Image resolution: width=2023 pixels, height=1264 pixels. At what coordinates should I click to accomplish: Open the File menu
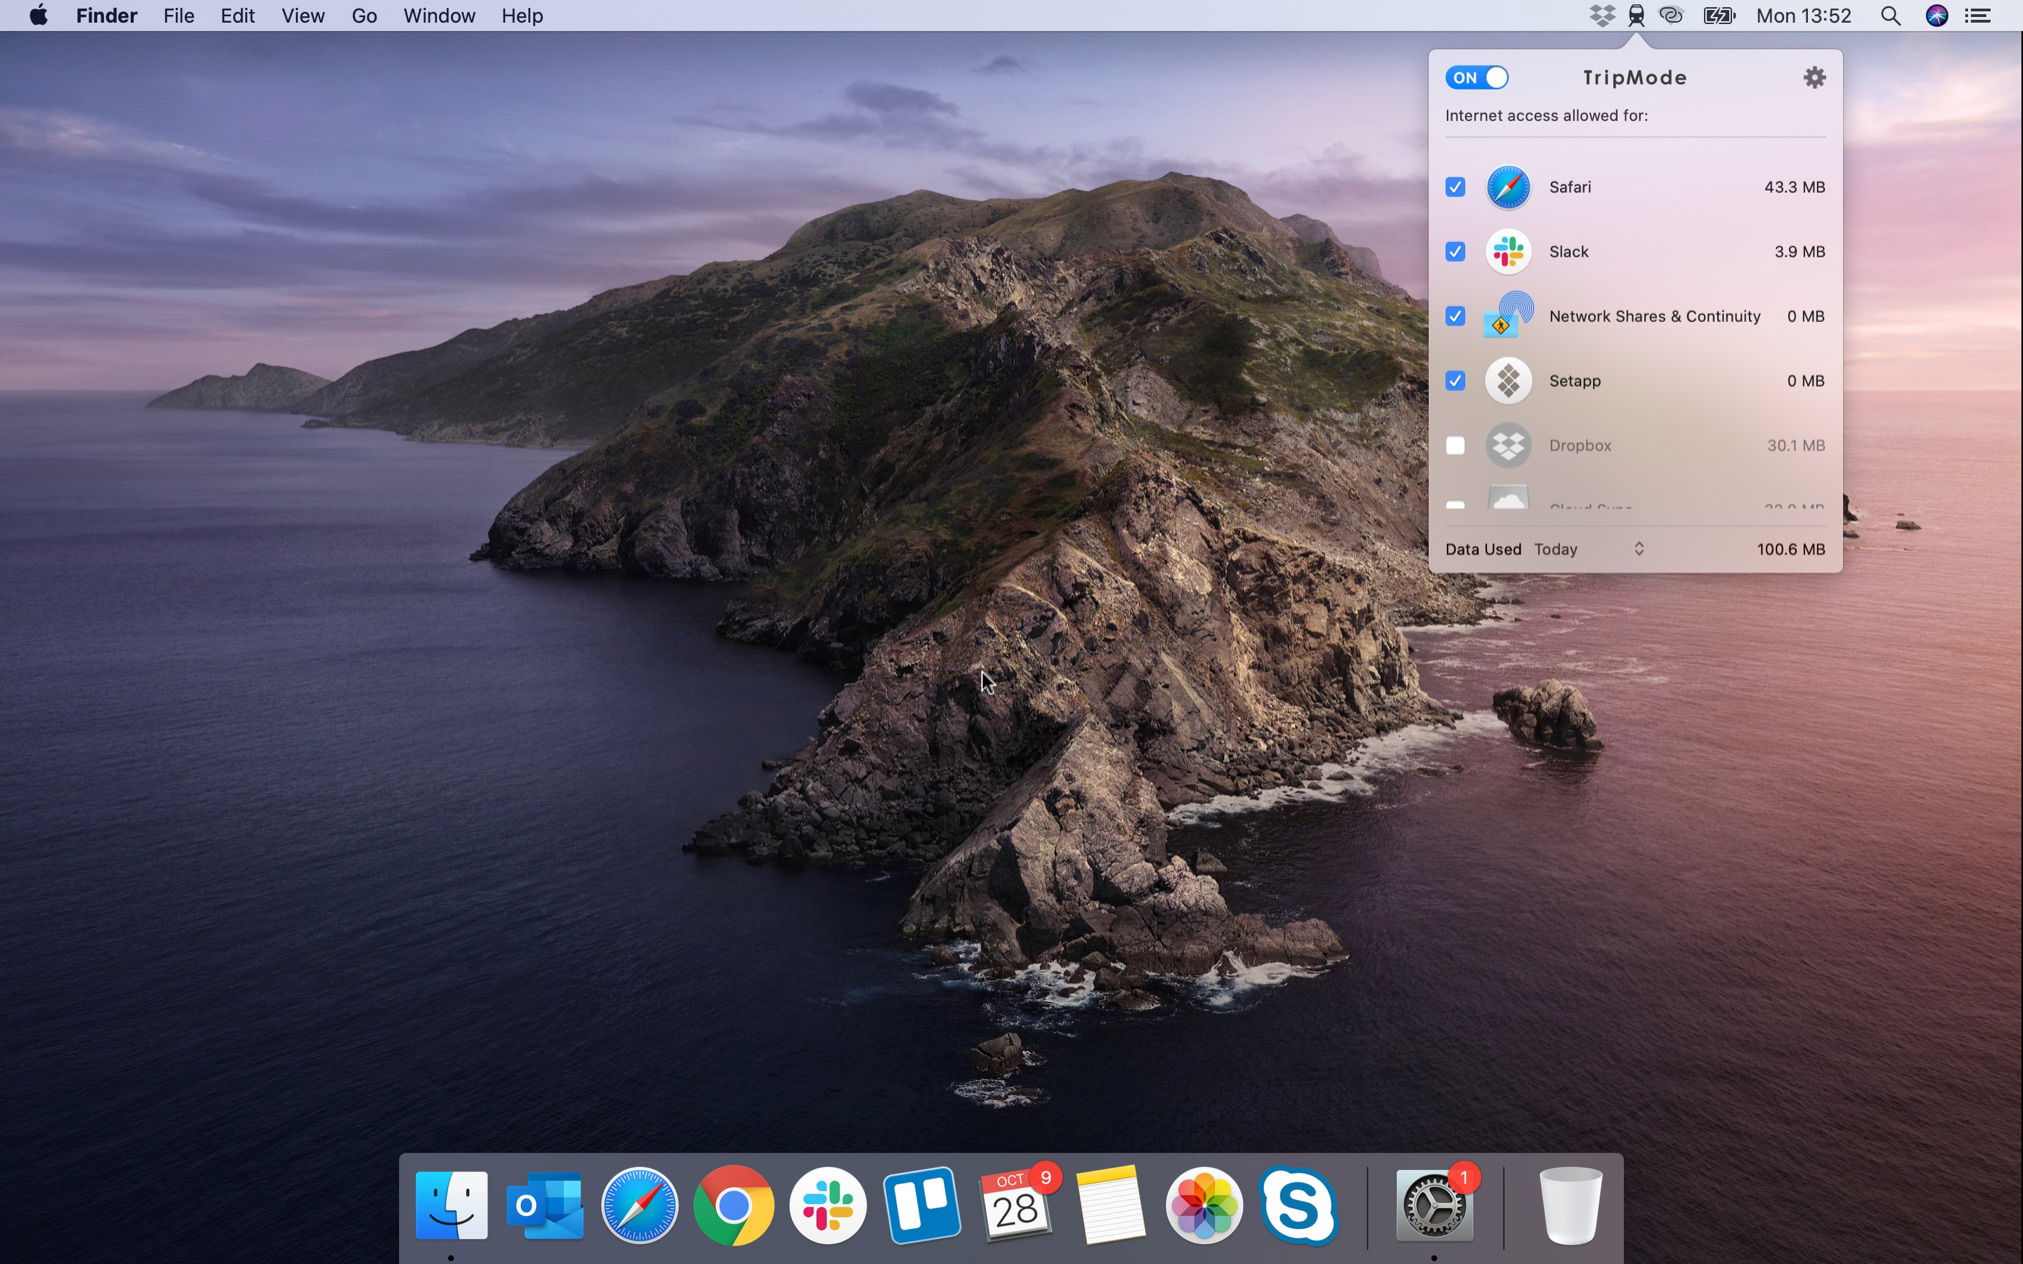click(179, 15)
